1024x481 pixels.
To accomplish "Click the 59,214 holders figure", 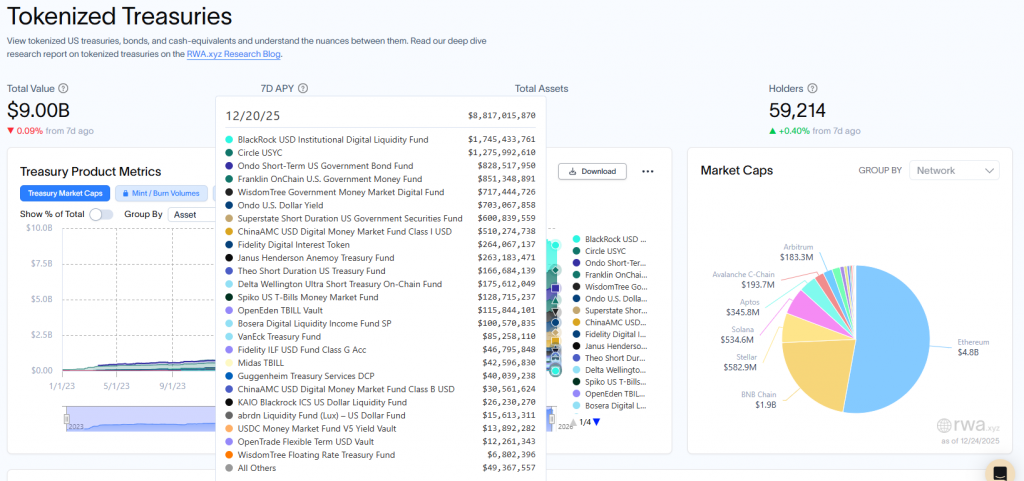I will tap(797, 110).
